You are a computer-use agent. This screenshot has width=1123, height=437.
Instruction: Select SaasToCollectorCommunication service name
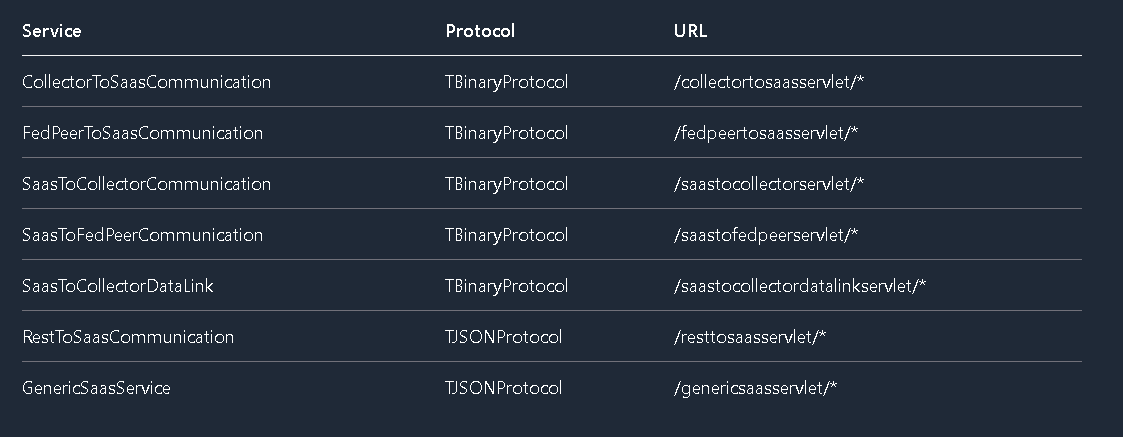(147, 183)
